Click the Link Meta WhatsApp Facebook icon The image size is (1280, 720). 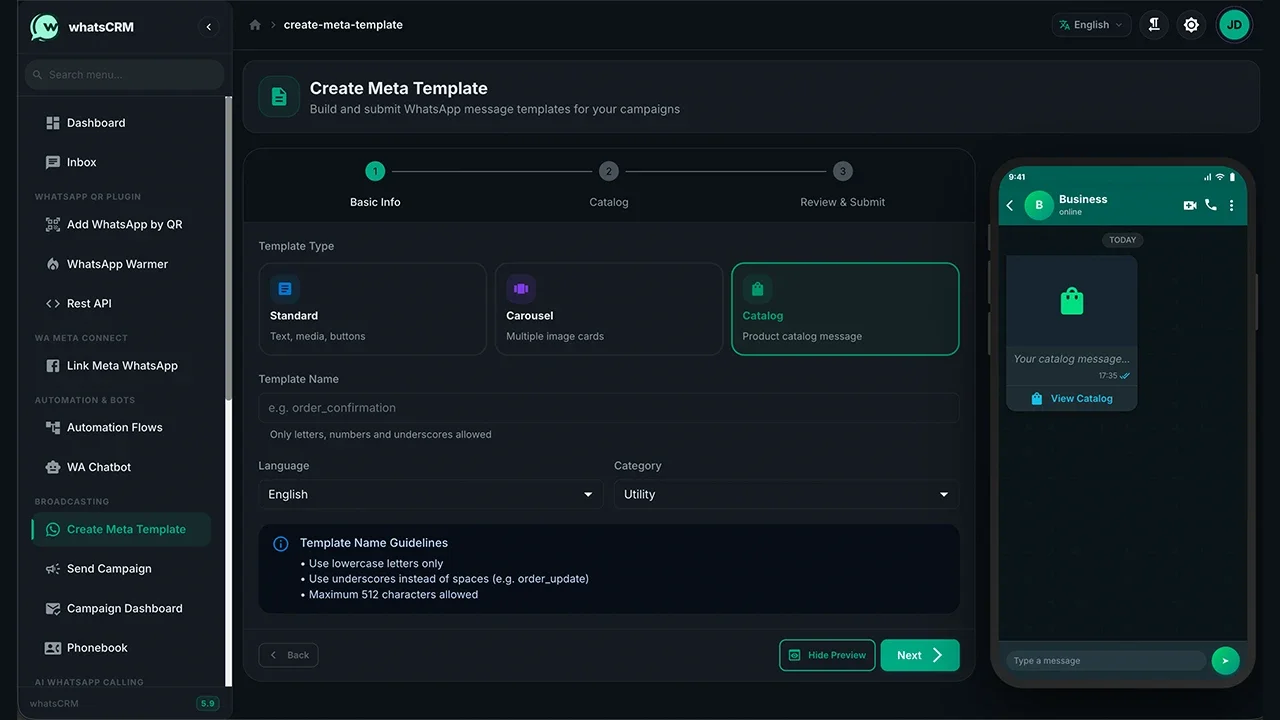53,366
